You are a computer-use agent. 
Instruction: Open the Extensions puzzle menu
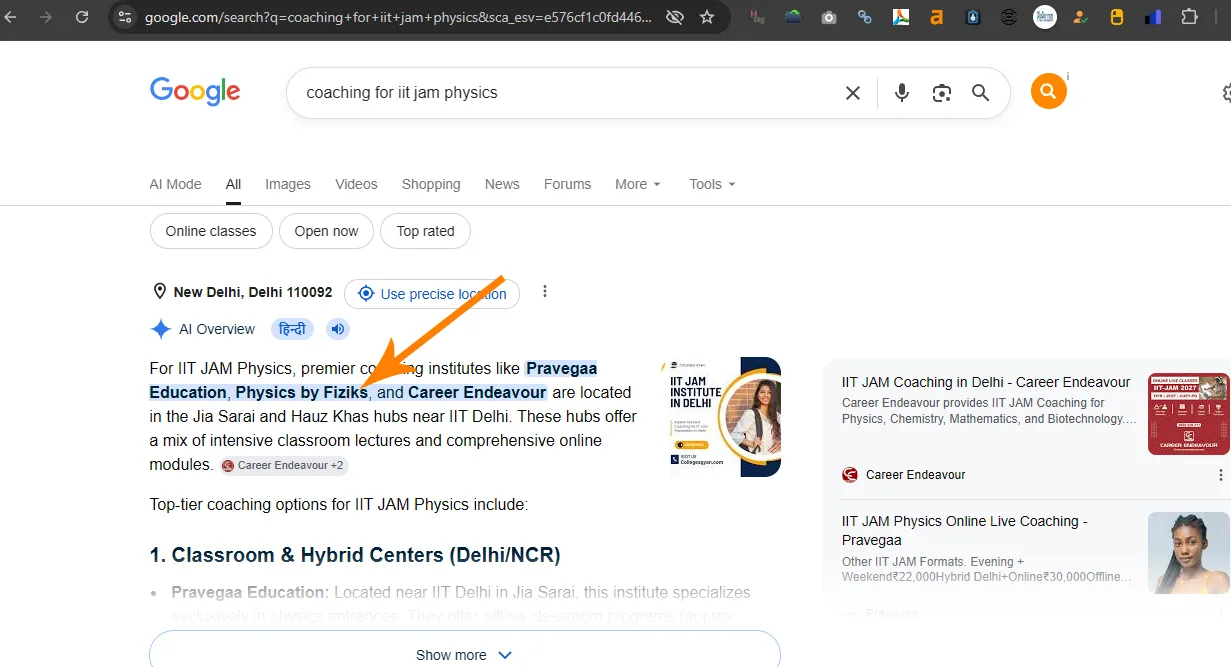coord(1189,17)
